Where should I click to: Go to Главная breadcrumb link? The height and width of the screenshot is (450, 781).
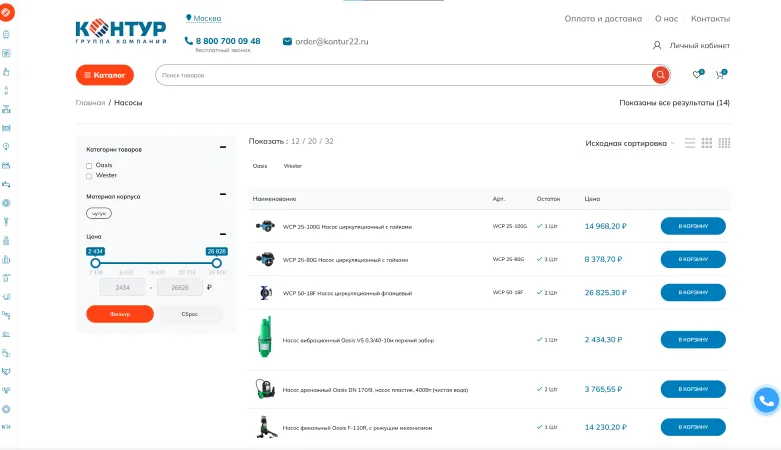tap(90, 103)
